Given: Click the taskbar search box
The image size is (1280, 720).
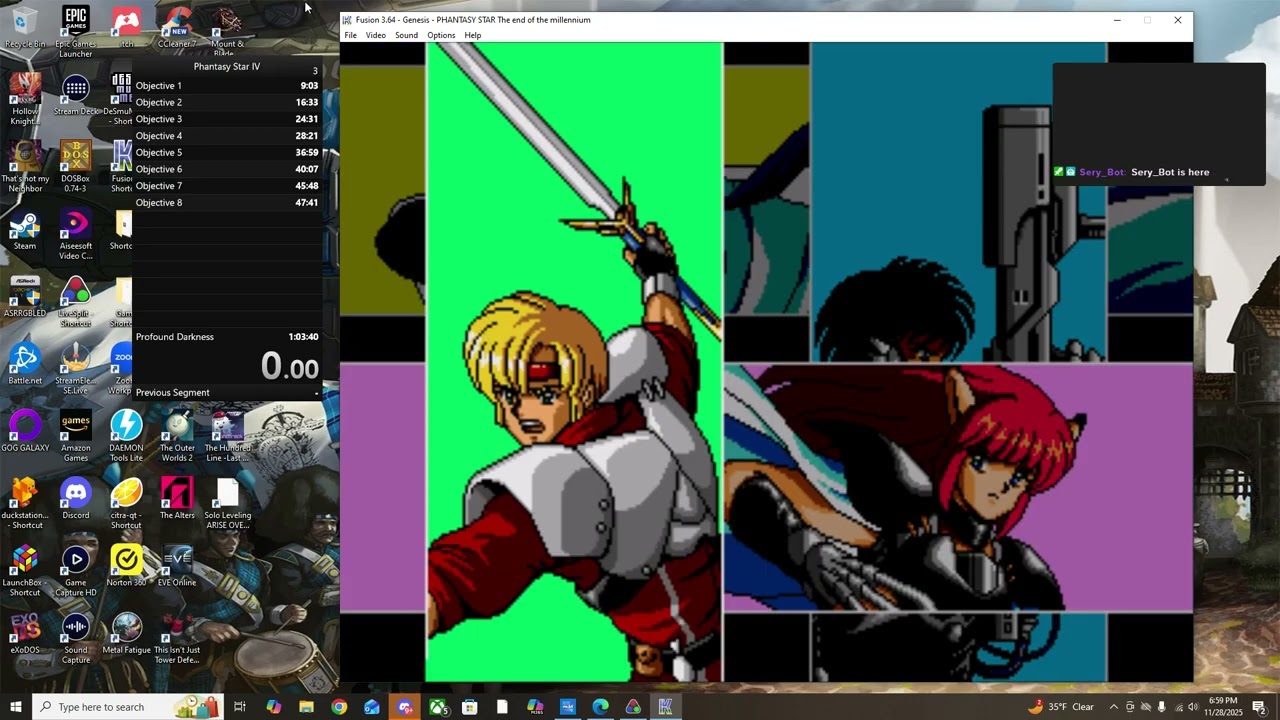Looking at the screenshot, I should (x=127, y=707).
